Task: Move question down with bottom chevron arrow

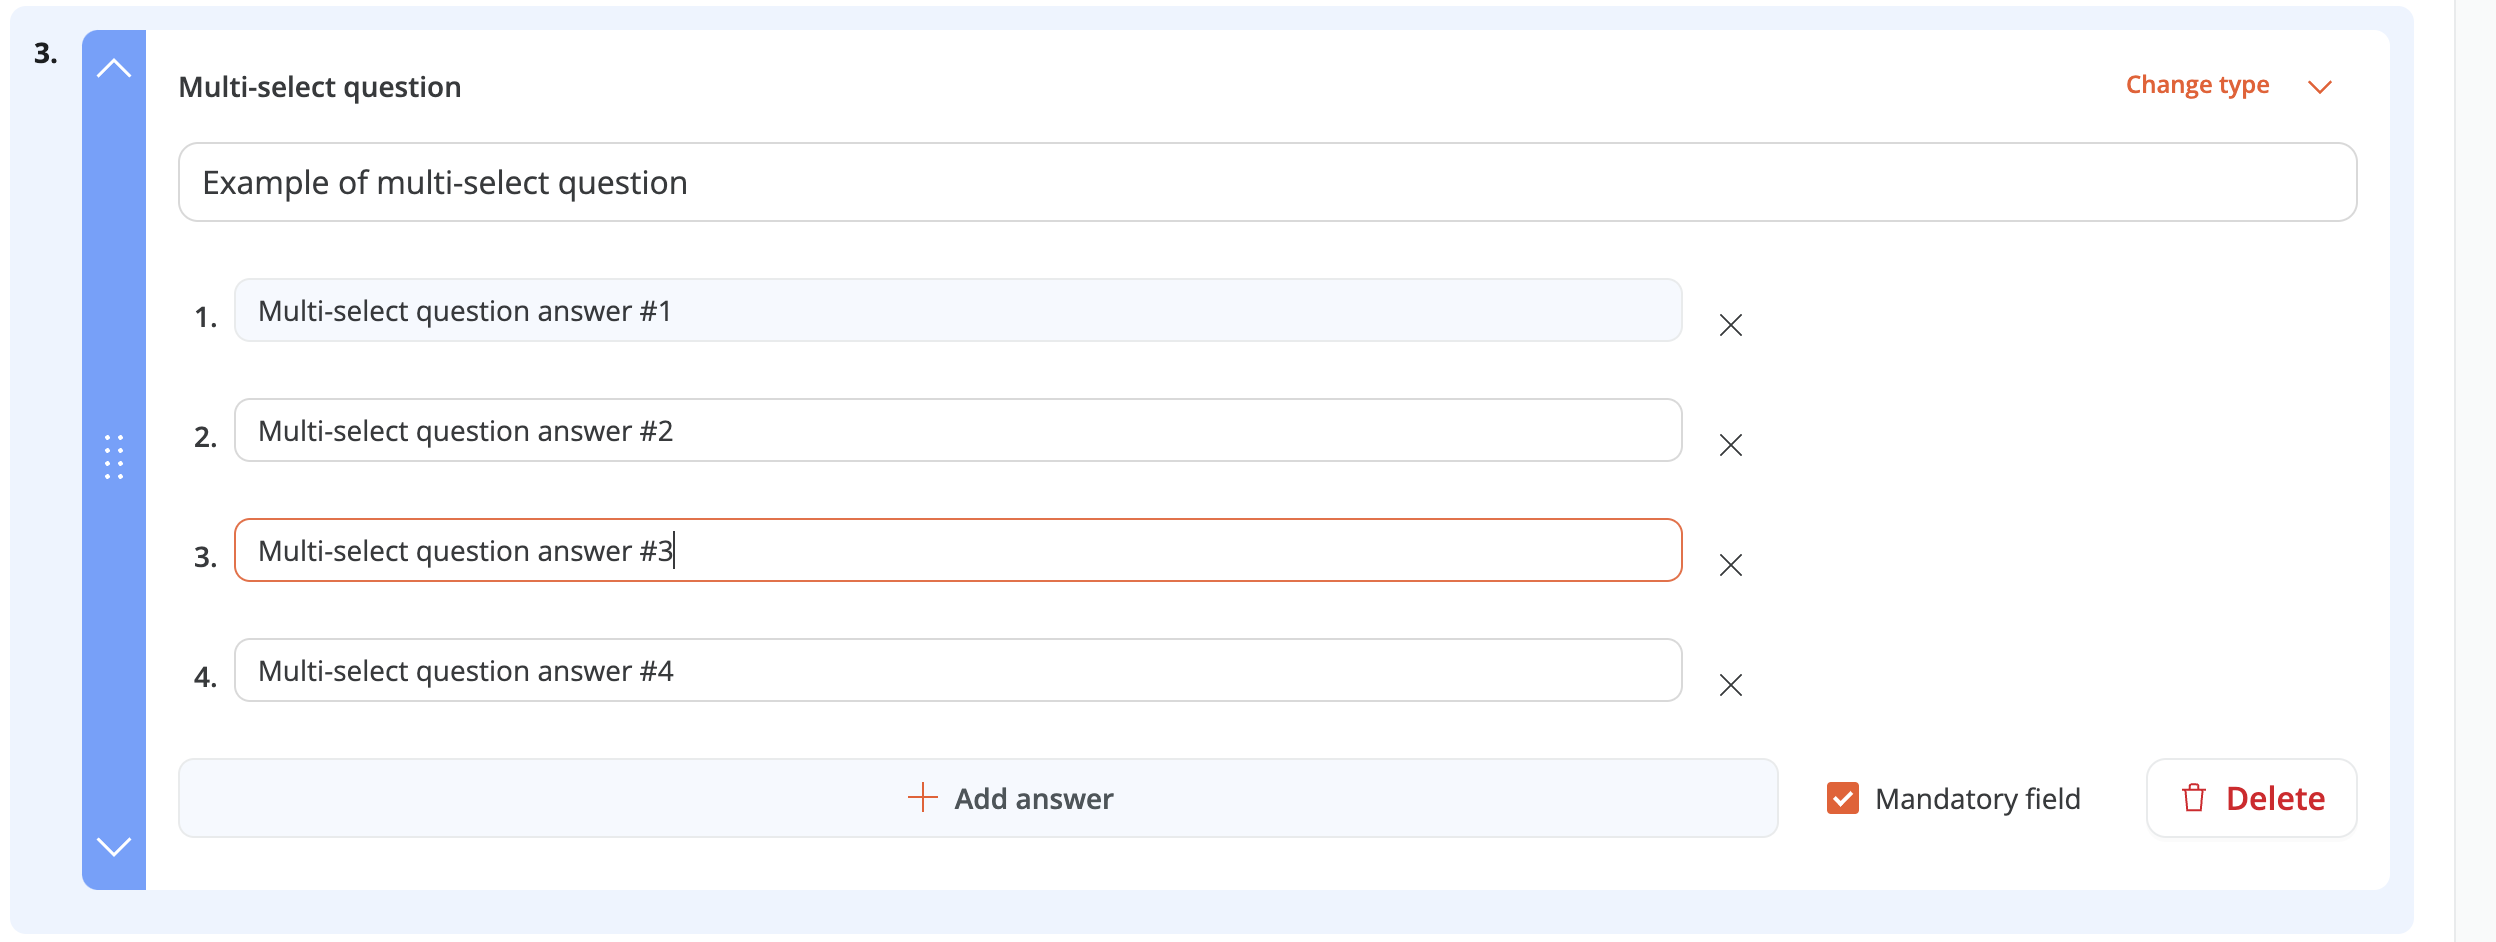Action: 114,847
